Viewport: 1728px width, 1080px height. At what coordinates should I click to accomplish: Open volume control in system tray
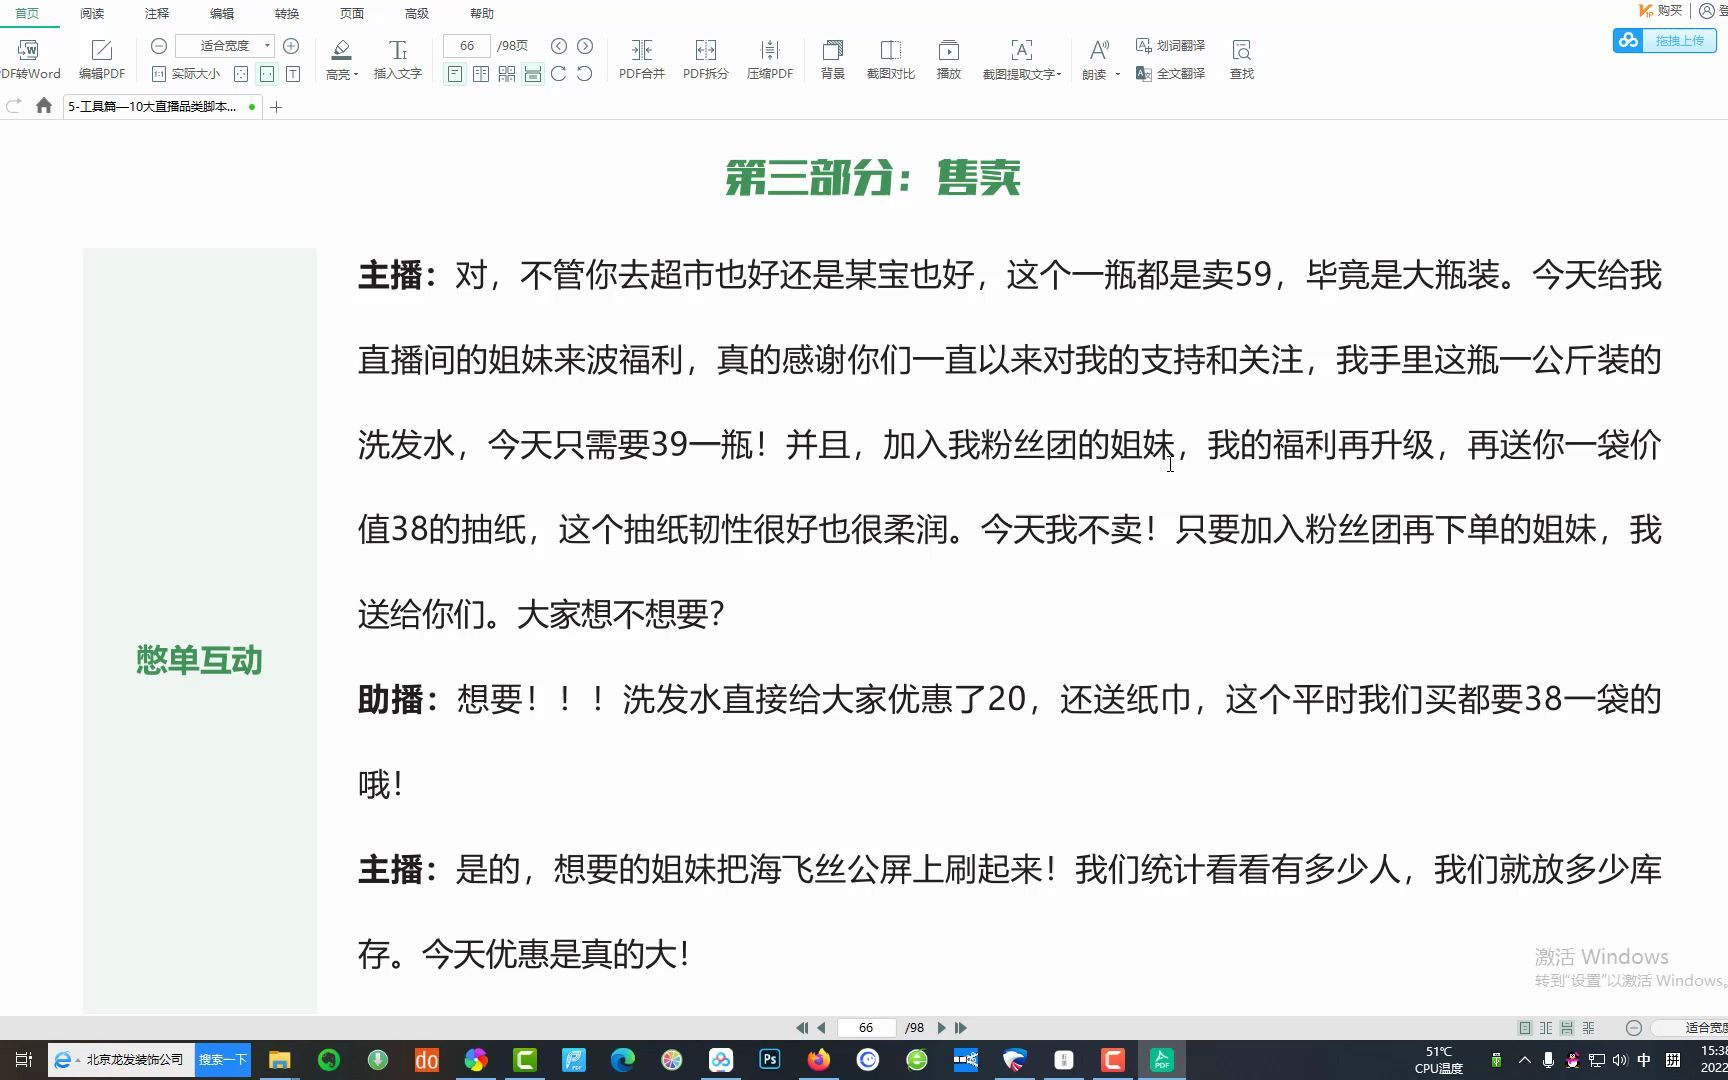[1620, 1060]
